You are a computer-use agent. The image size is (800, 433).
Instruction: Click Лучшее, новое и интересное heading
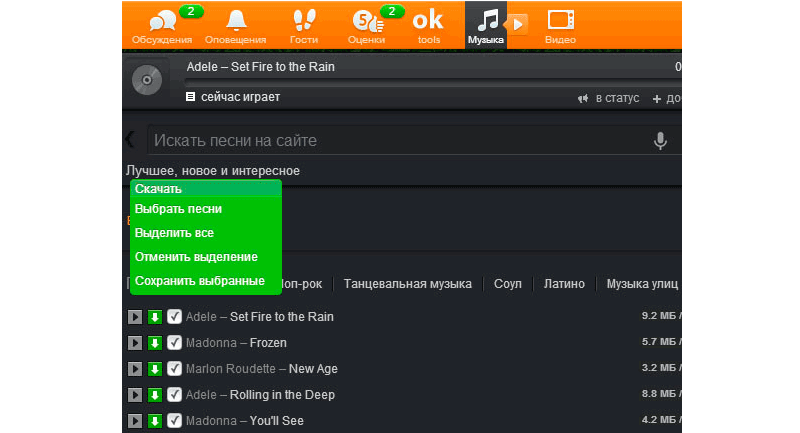tap(213, 171)
